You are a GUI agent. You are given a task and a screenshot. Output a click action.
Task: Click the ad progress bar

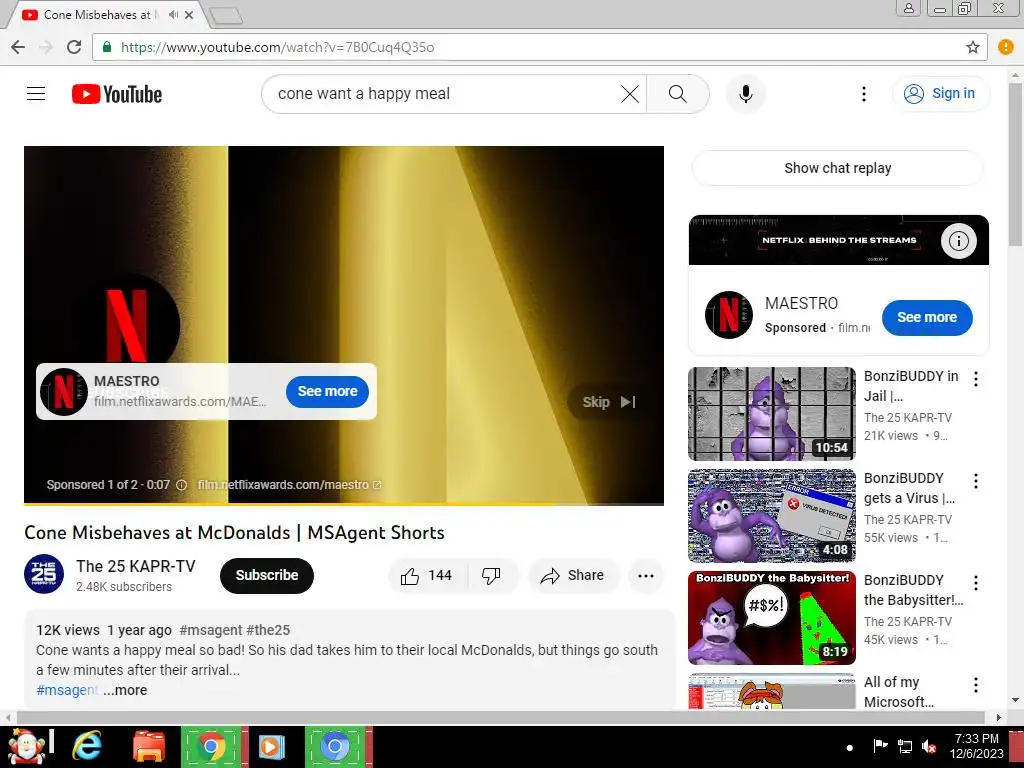tap(344, 504)
